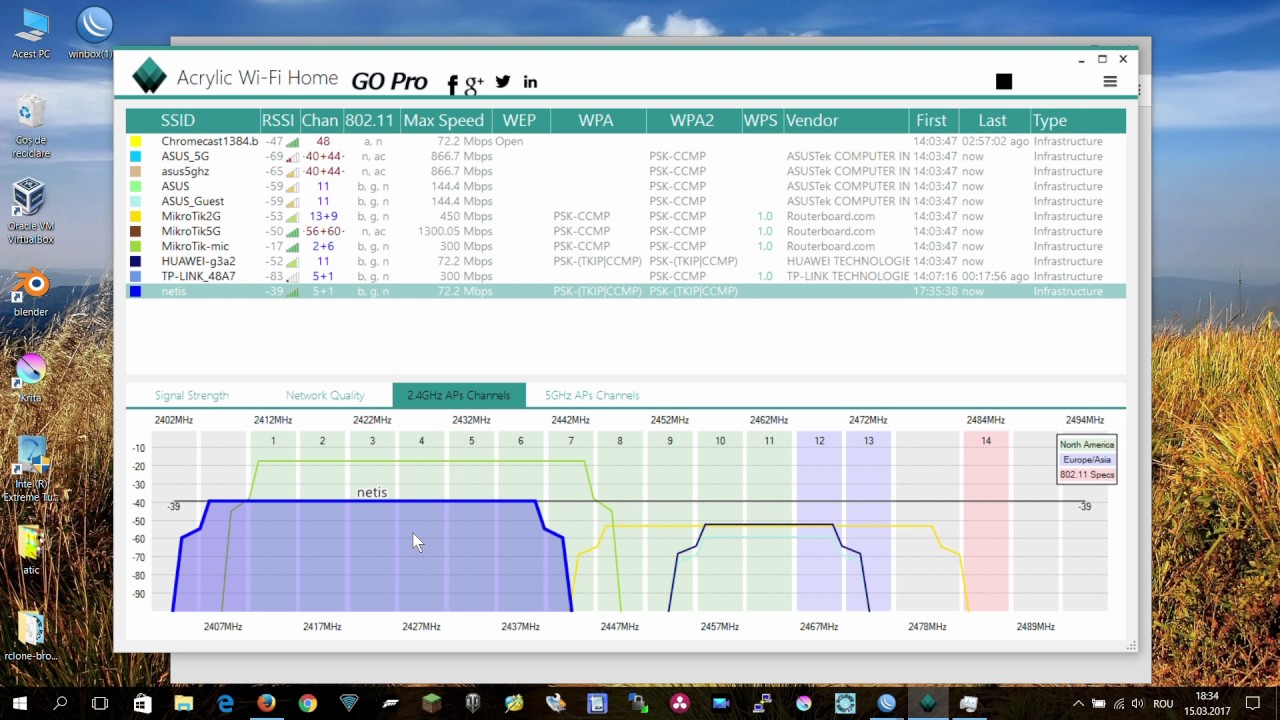
Task: Open the atic desktop folder
Action: click(31, 550)
